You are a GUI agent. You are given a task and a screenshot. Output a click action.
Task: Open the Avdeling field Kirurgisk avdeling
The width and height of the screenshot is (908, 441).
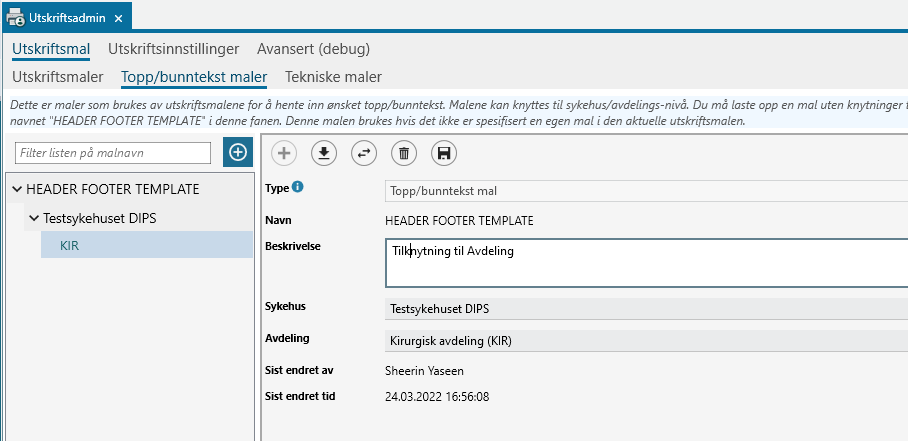tap(646, 341)
